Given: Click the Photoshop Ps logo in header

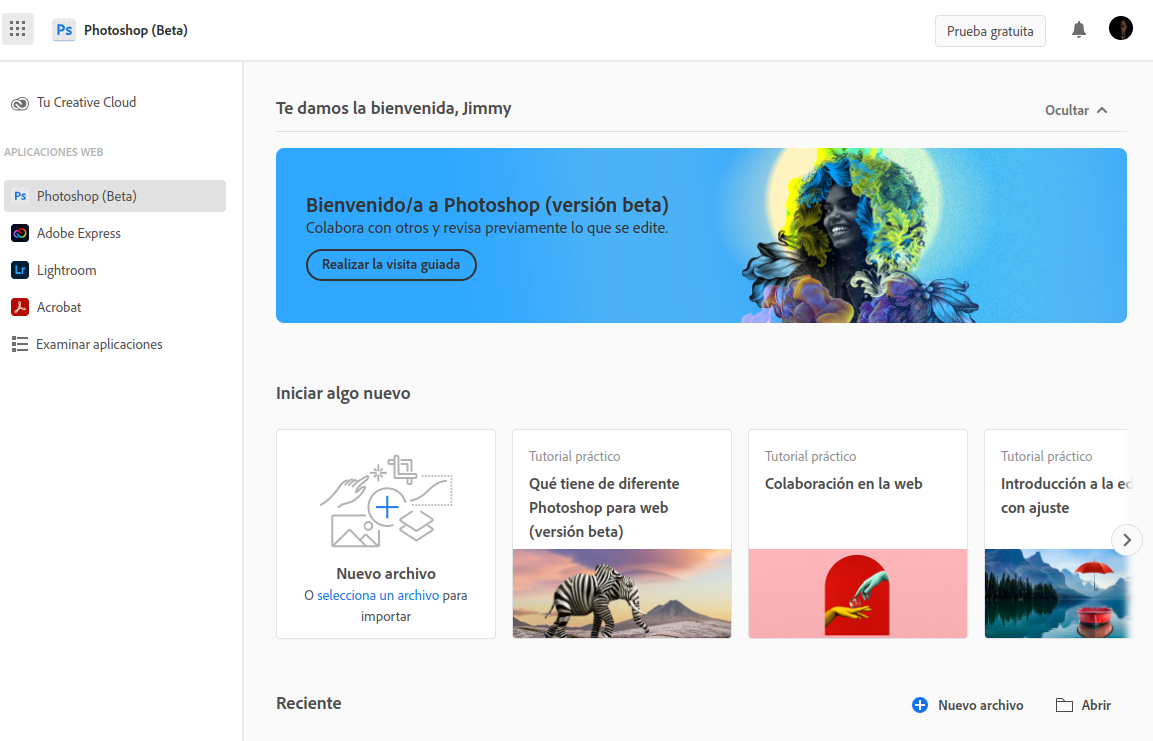Looking at the screenshot, I should coord(64,30).
